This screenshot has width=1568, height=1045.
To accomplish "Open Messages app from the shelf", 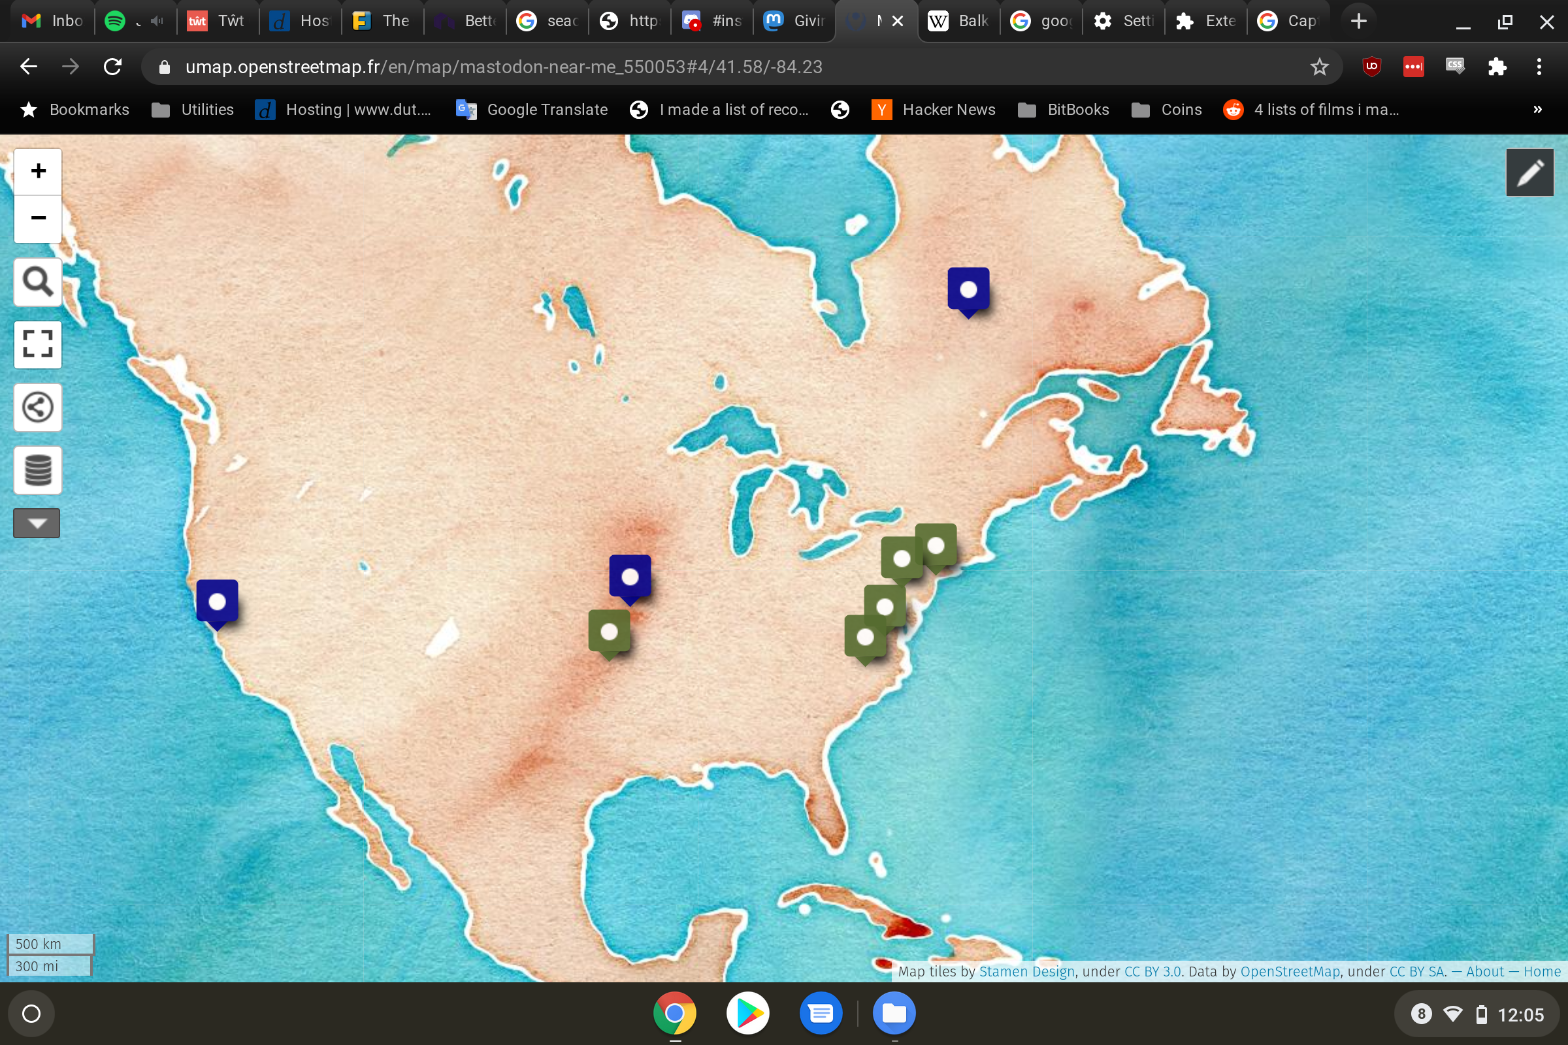I will [x=821, y=1014].
